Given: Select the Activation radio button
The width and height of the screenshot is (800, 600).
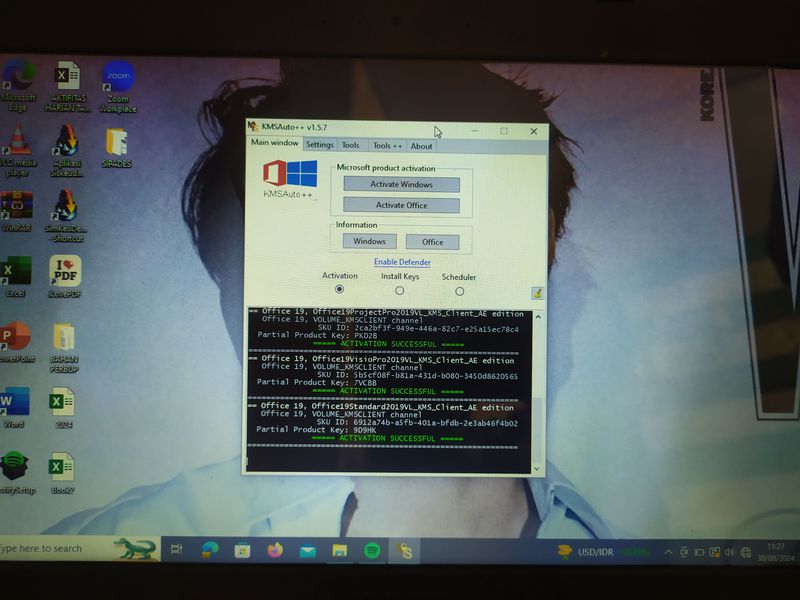Looking at the screenshot, I should (x=340, y=290).
